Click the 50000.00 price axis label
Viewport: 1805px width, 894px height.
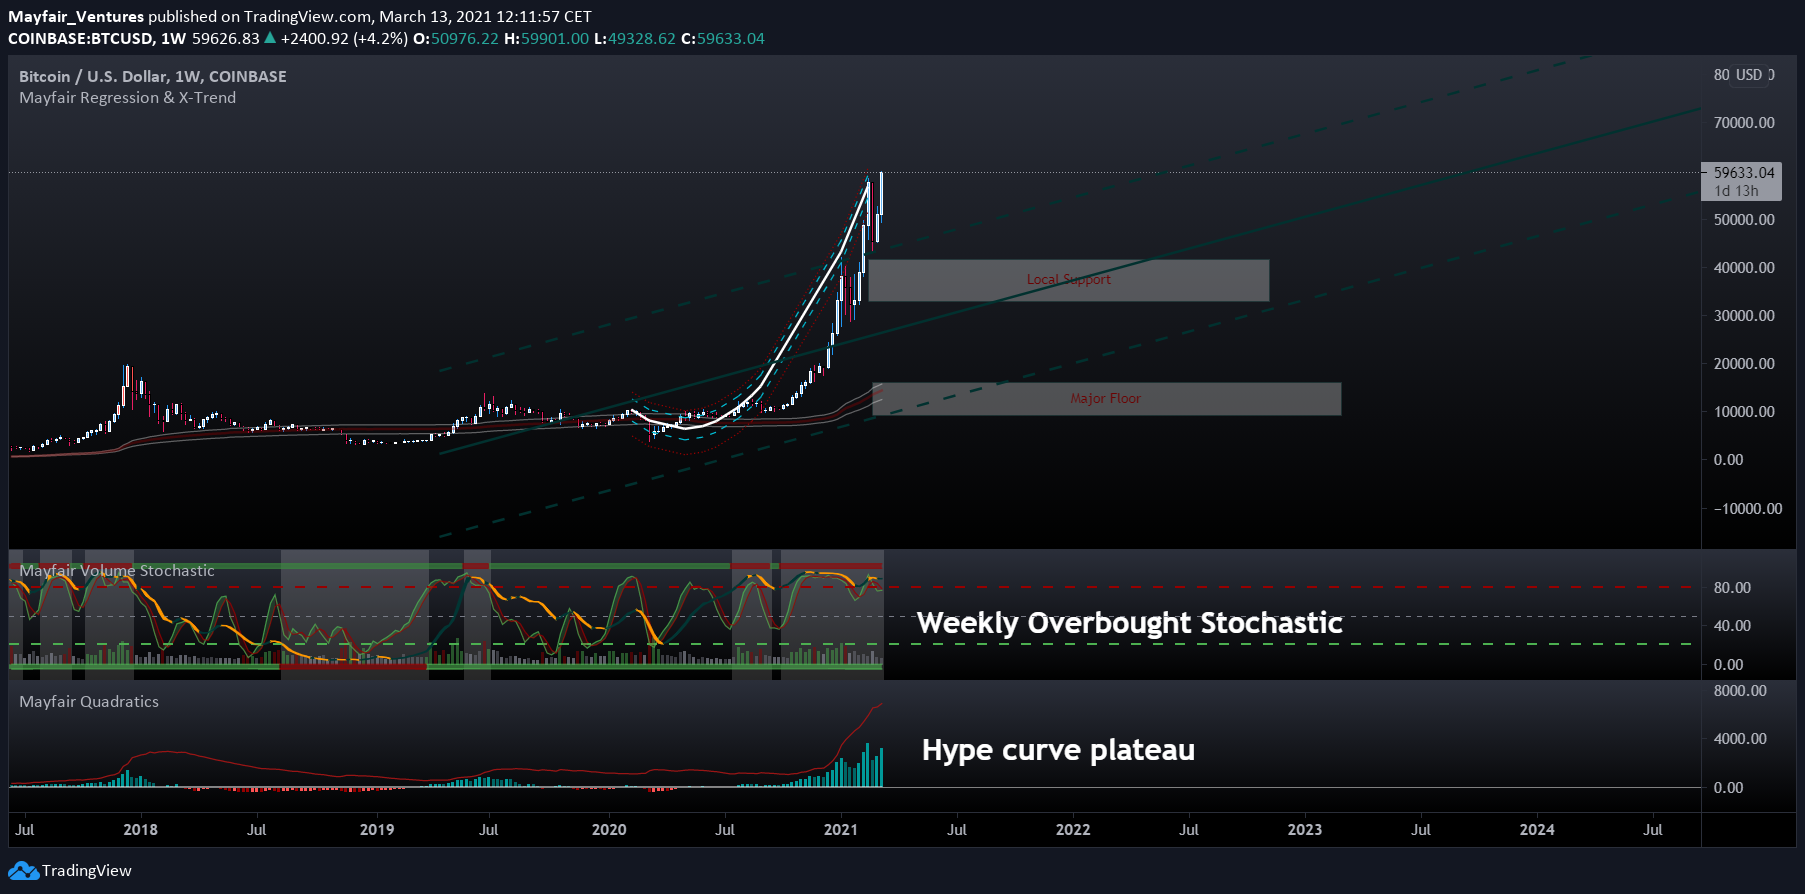click(1744, 220)
